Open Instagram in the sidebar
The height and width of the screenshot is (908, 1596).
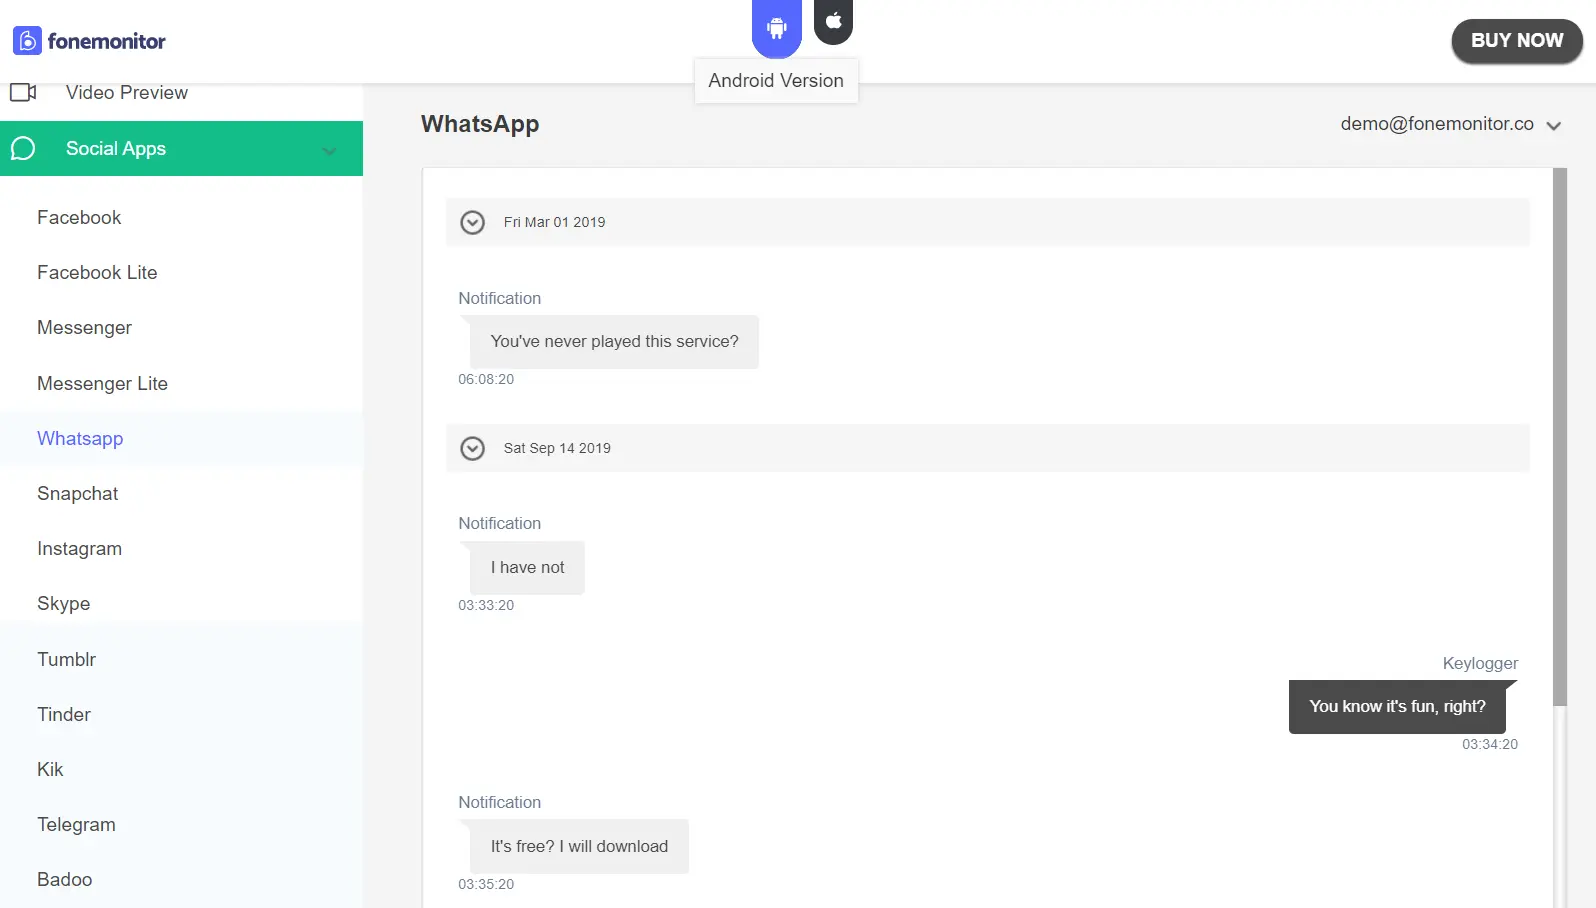[79, 549]
